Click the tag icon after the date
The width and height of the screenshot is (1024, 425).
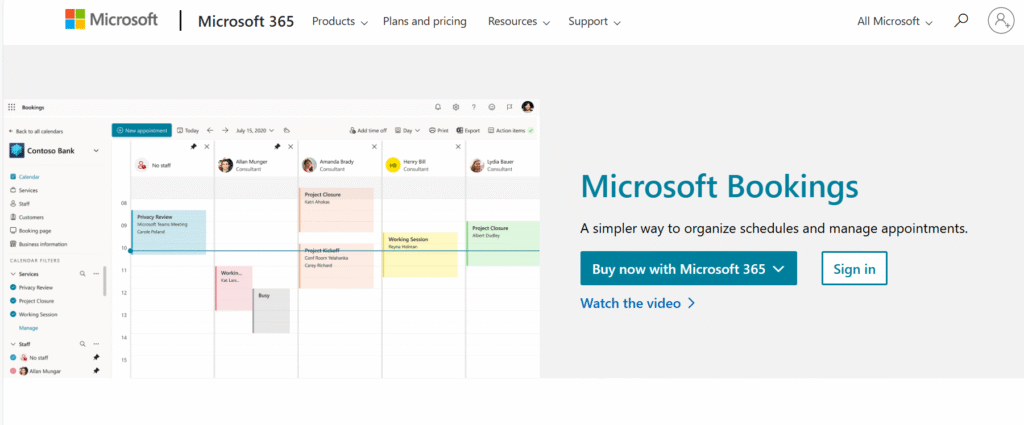point(287,131)
